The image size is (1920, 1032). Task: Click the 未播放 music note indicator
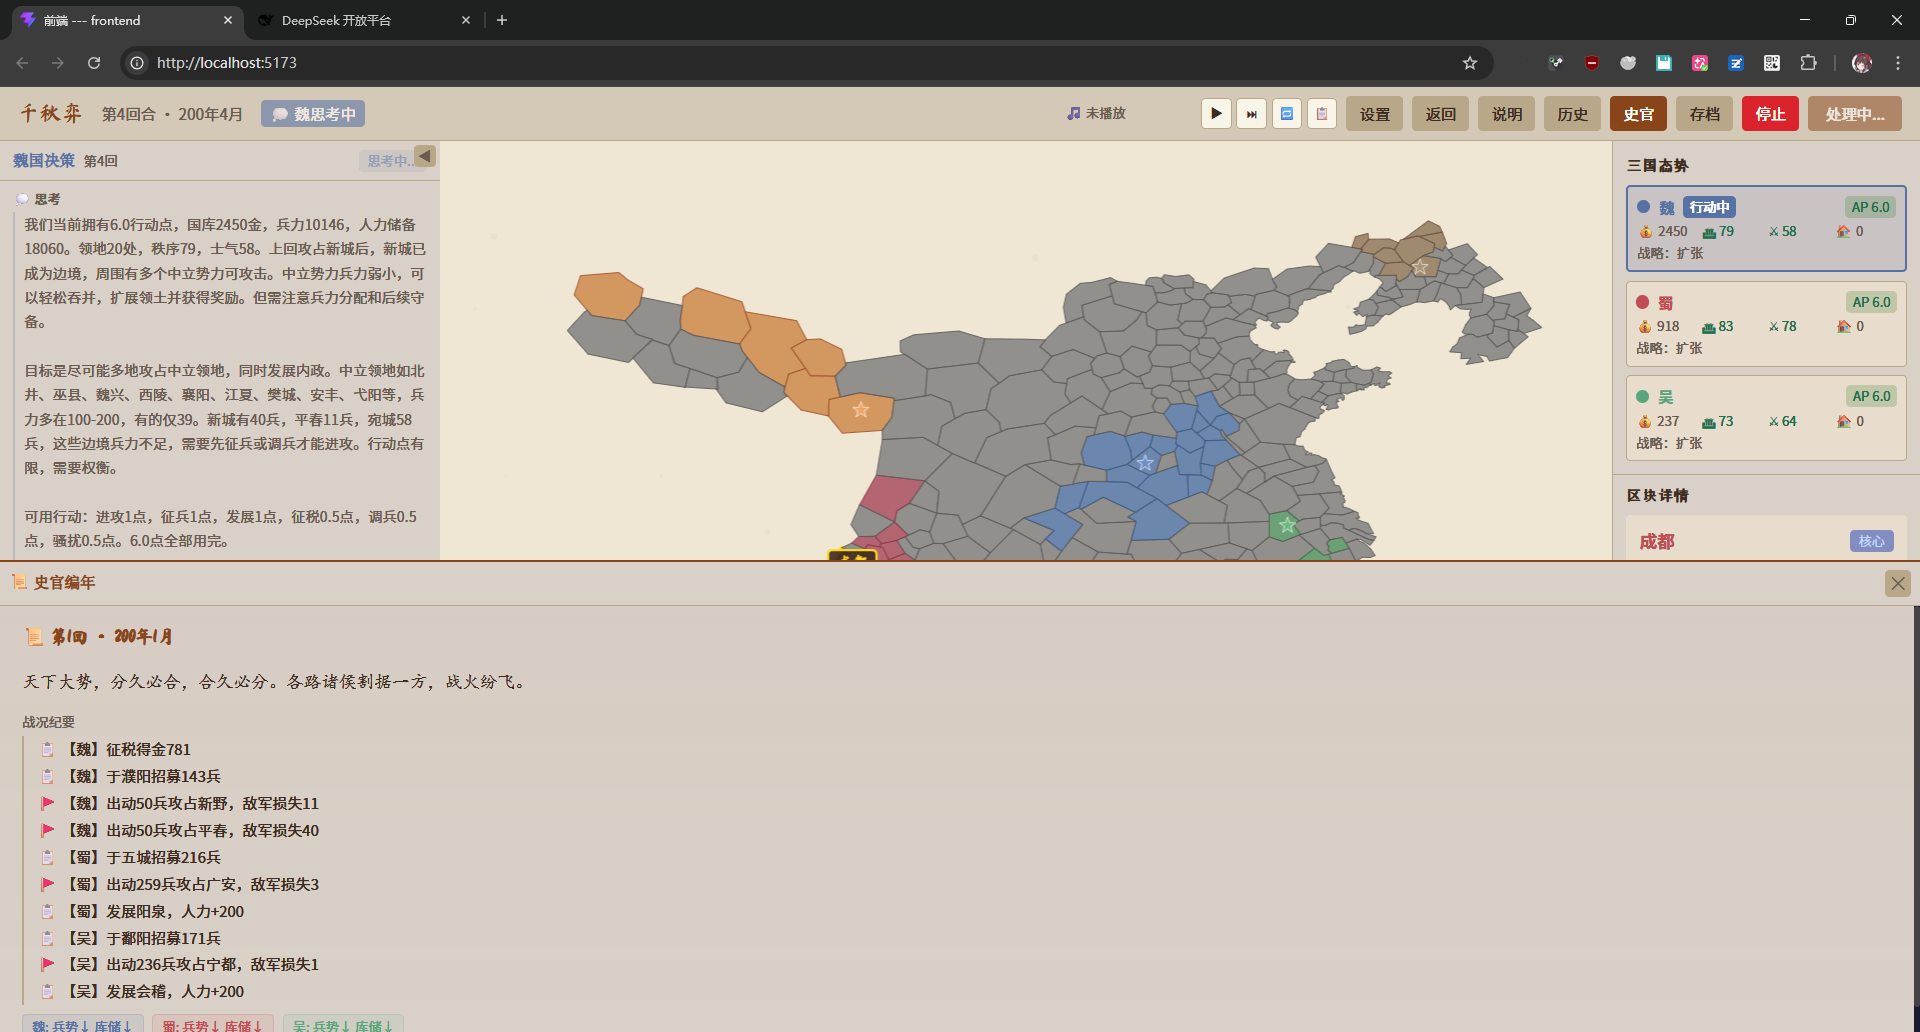tap(1096, 114)
